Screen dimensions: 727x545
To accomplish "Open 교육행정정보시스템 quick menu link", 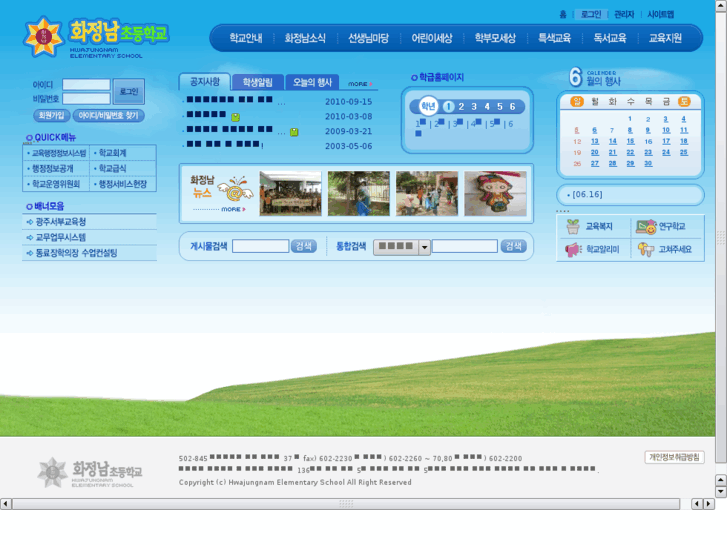I will coord(59,153).
